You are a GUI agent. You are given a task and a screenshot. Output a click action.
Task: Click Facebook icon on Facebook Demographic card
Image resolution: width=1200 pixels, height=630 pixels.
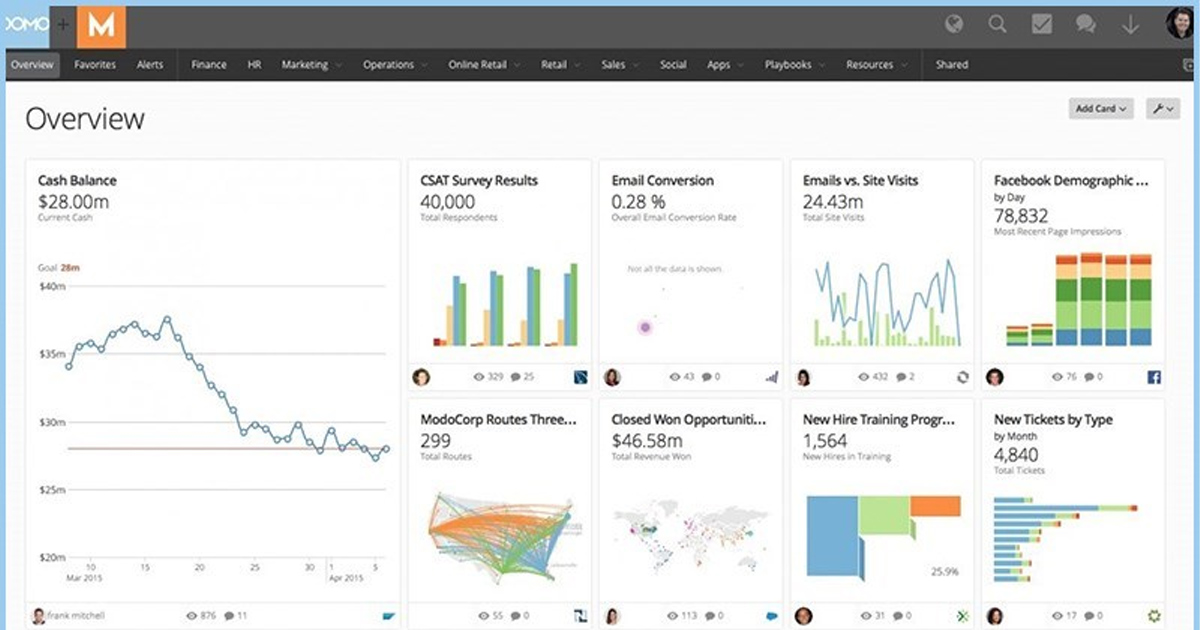(x=1153, y=377)
